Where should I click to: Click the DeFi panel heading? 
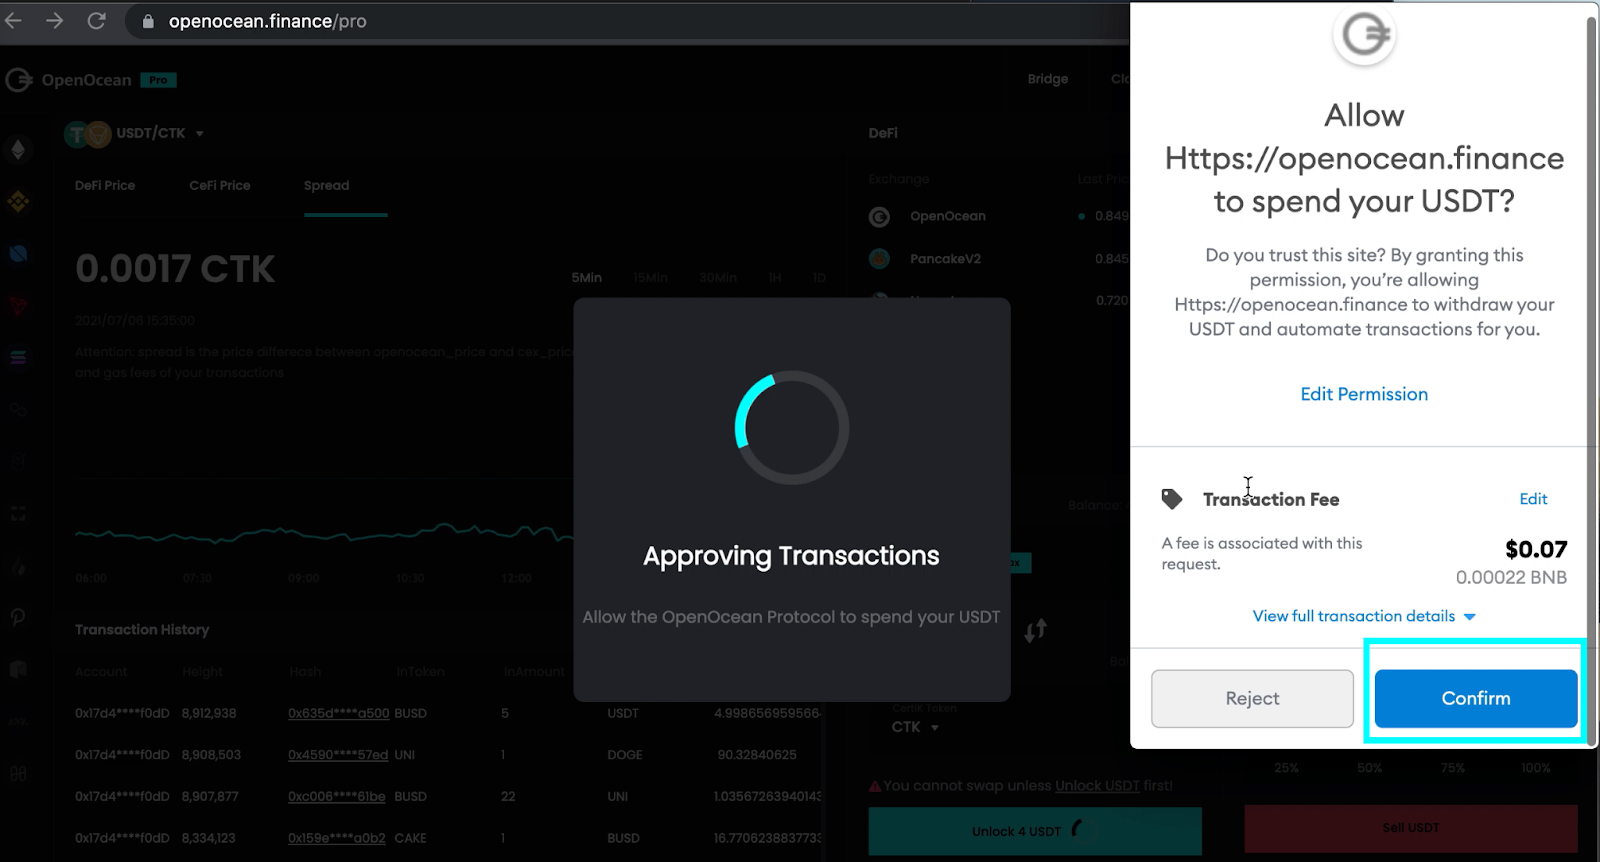pyautogui.click(x=883, y=133)
